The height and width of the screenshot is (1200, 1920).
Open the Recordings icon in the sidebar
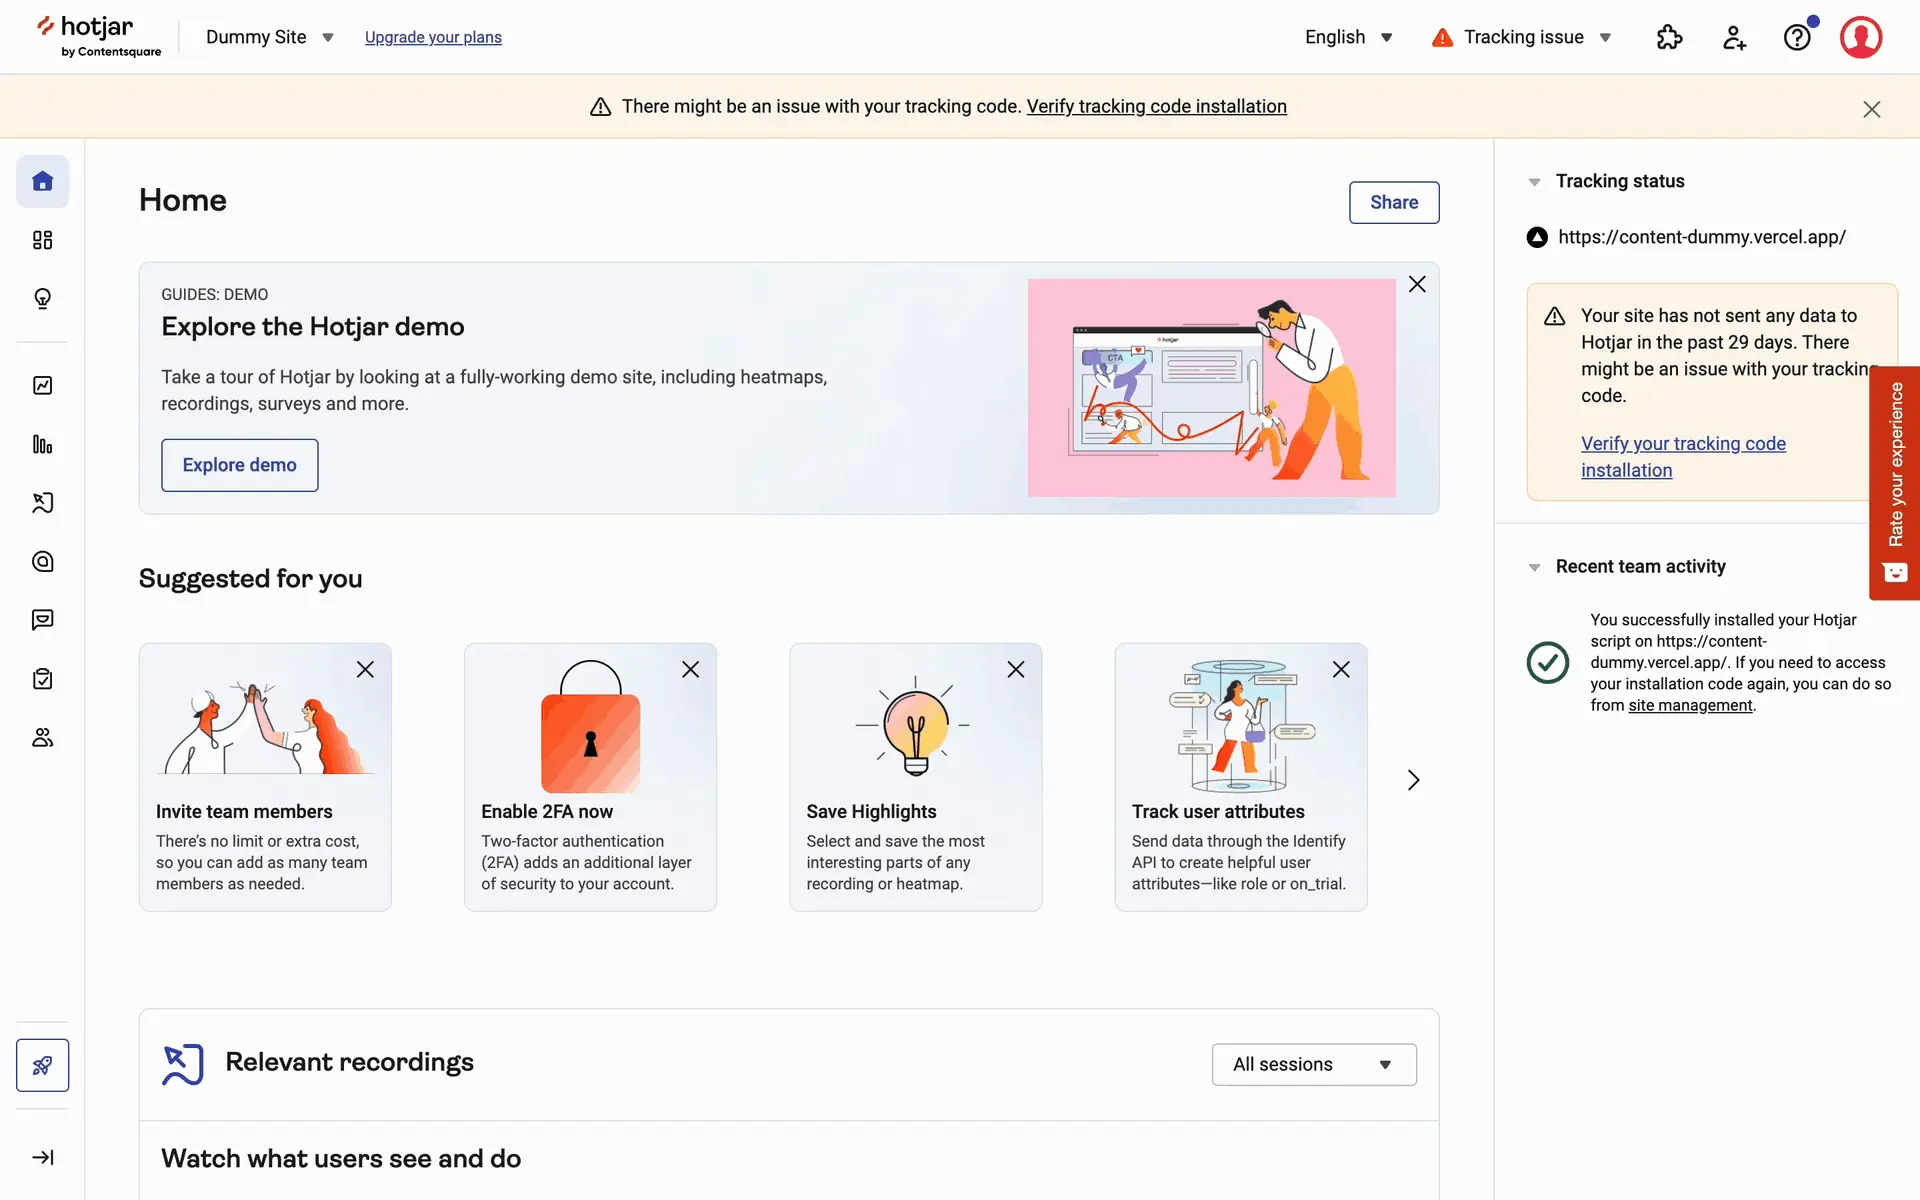[42, 503]
